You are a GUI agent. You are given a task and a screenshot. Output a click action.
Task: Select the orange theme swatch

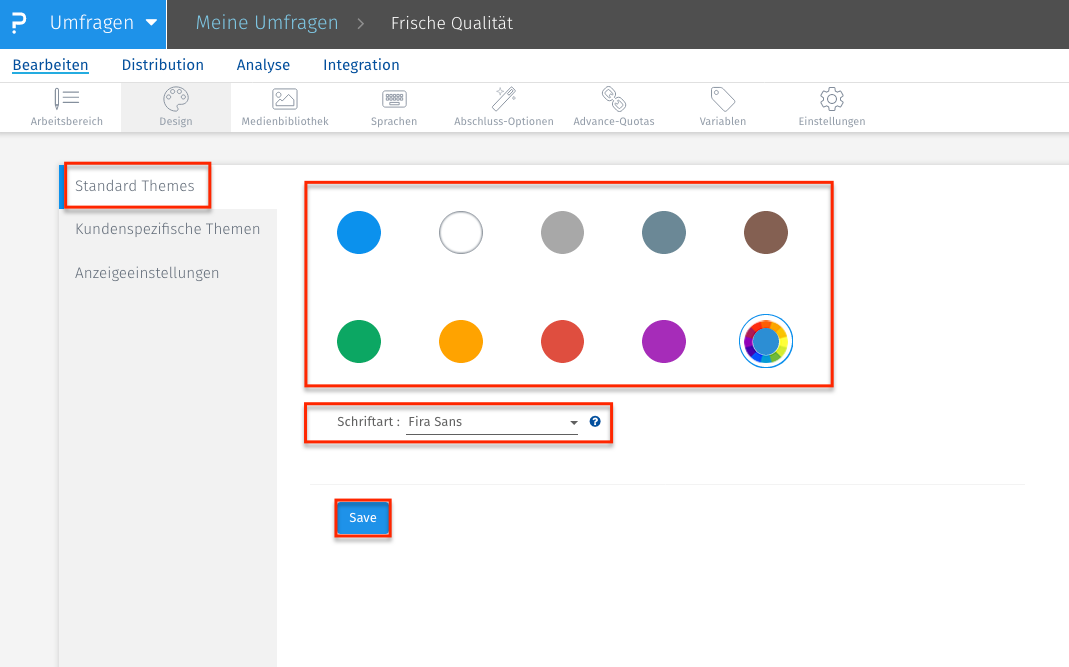[x=461, y=341]
